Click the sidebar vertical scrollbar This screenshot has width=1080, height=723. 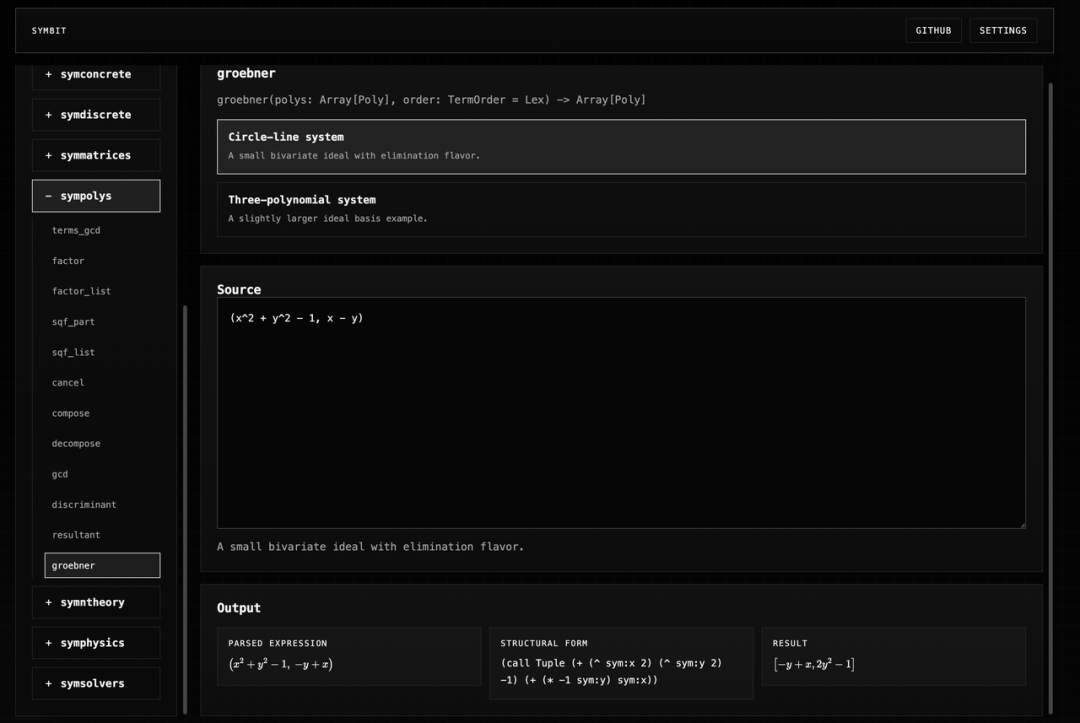pyautogui.click(x=185, y=510)
